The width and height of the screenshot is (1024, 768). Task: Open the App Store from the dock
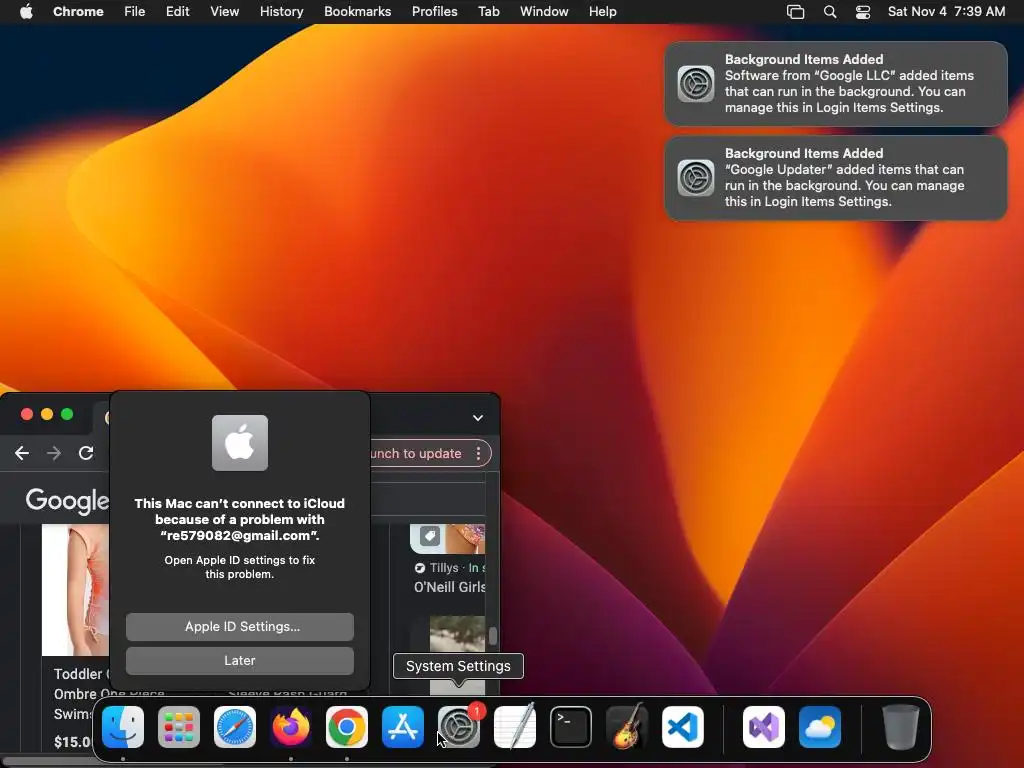click(x=403, y=727)
